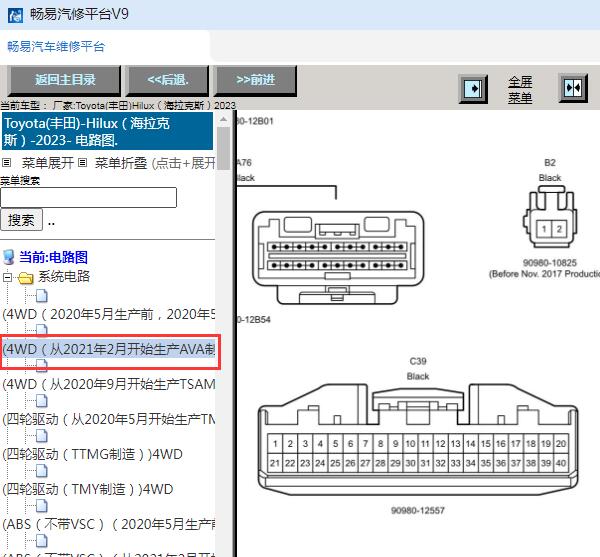Image resolution: width=600 pixels, height=557 pixels.
Task: Open ABS（不带VSC）2020年5月生产前 item
Action: pyautogui.click(x=108, y=524)
